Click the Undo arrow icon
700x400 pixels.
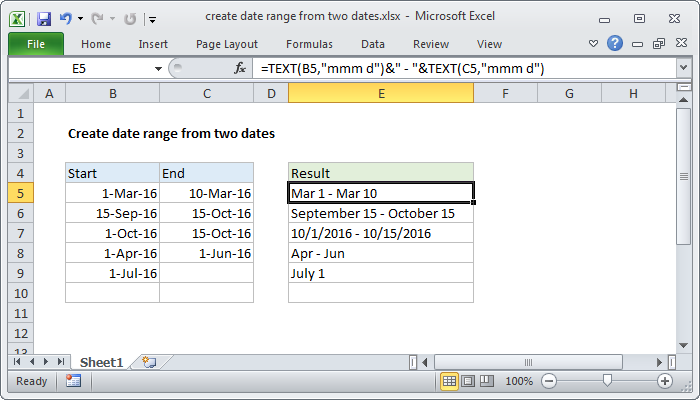pos(66,18)
